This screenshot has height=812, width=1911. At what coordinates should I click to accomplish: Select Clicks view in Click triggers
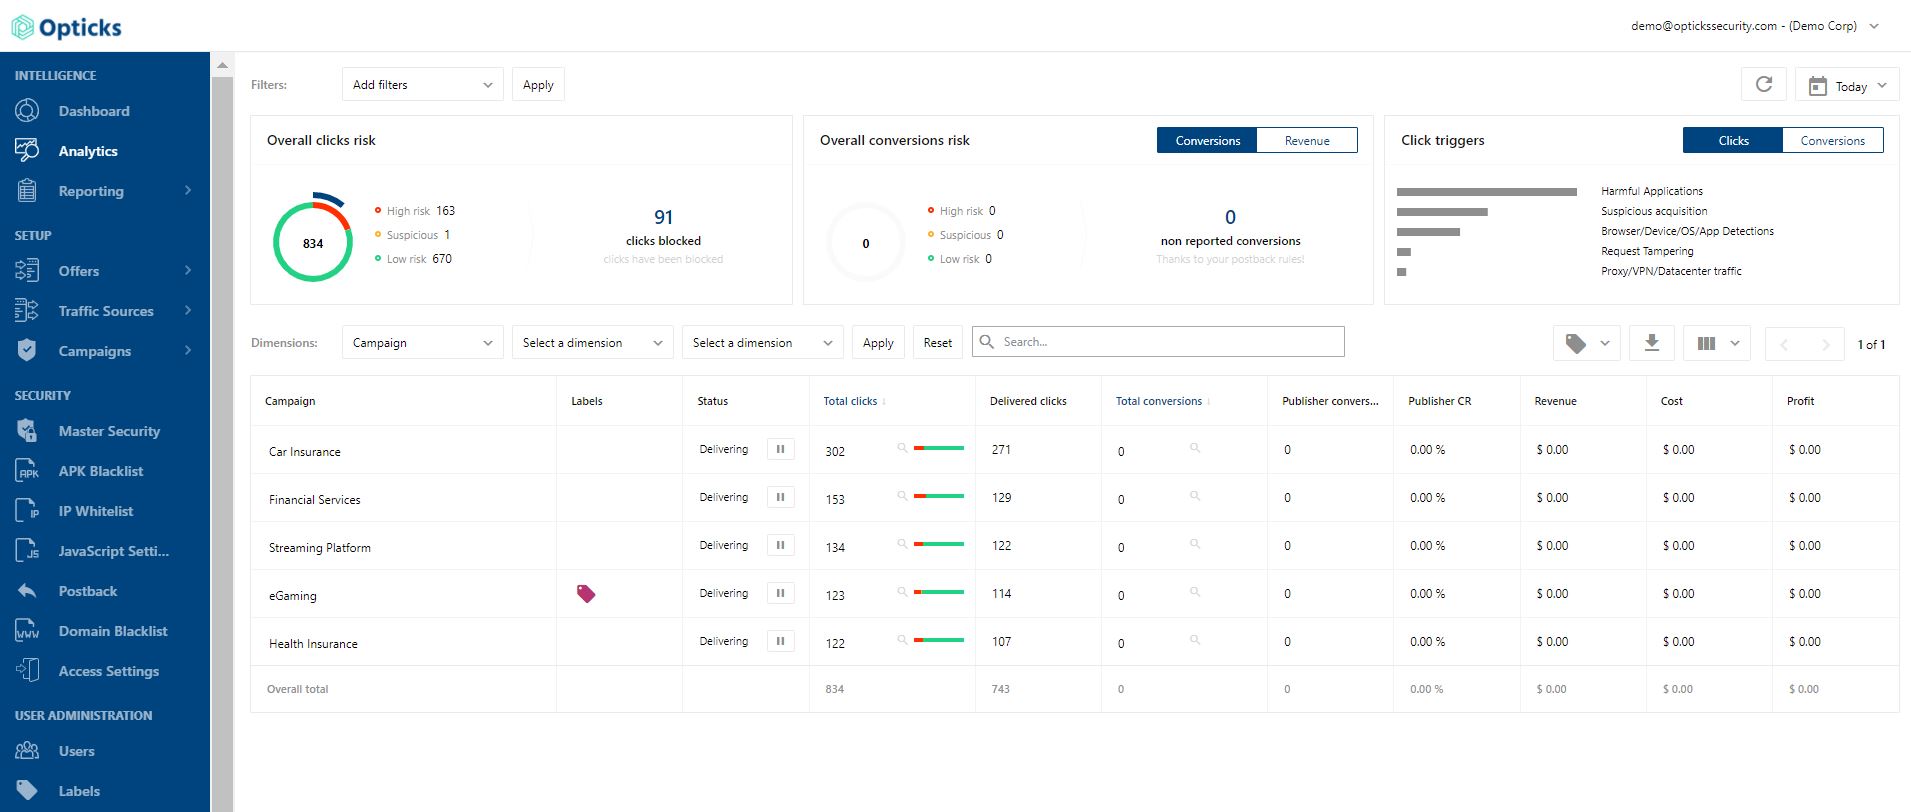(1733, 141)
